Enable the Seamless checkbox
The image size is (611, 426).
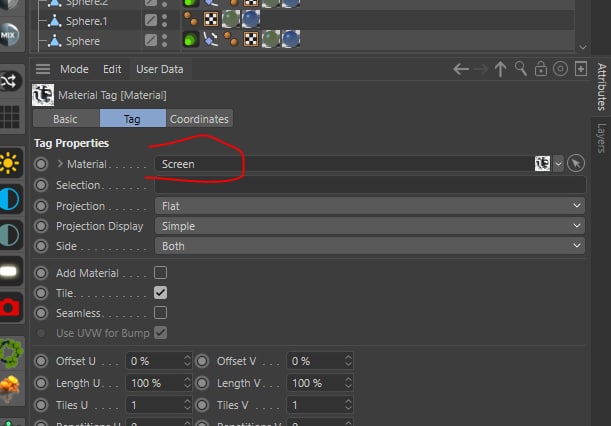coord(160,313)
